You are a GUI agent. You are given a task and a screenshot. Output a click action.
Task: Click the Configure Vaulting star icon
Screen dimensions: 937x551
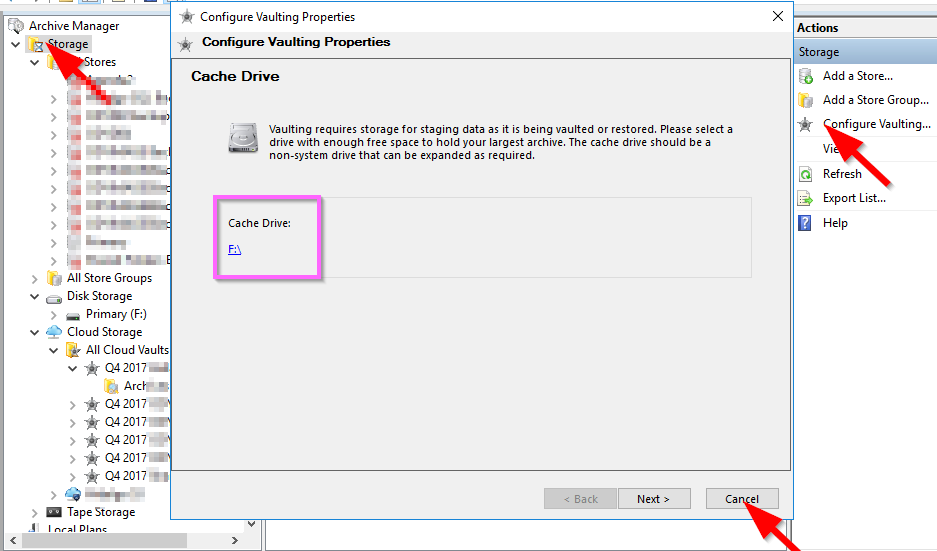(806, 124)
